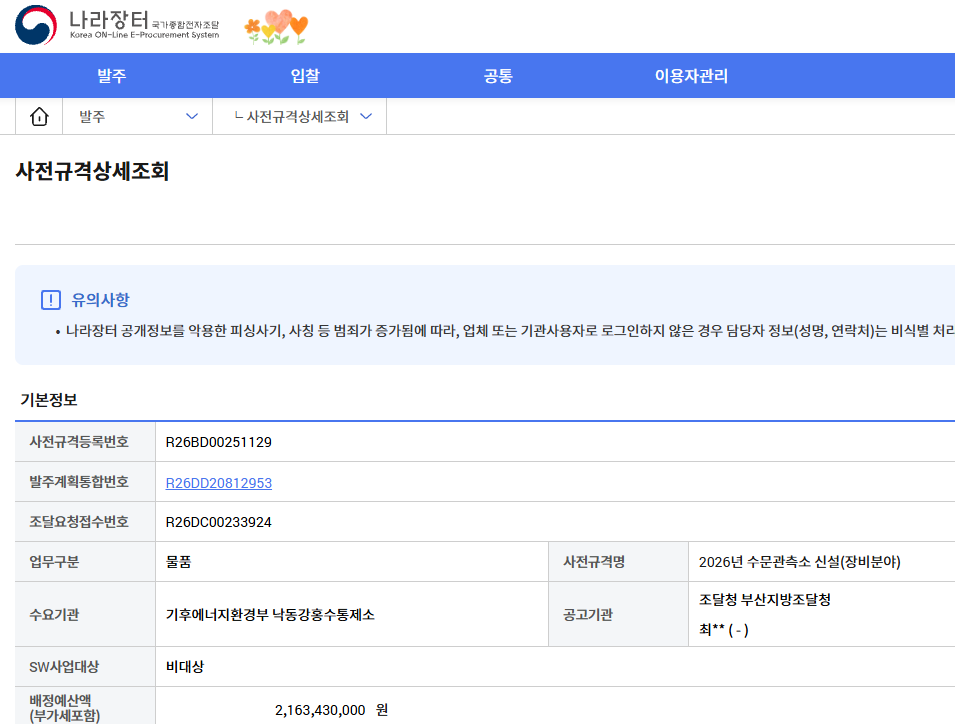Click masked contact name 최** ( - )

coord(724,630)
